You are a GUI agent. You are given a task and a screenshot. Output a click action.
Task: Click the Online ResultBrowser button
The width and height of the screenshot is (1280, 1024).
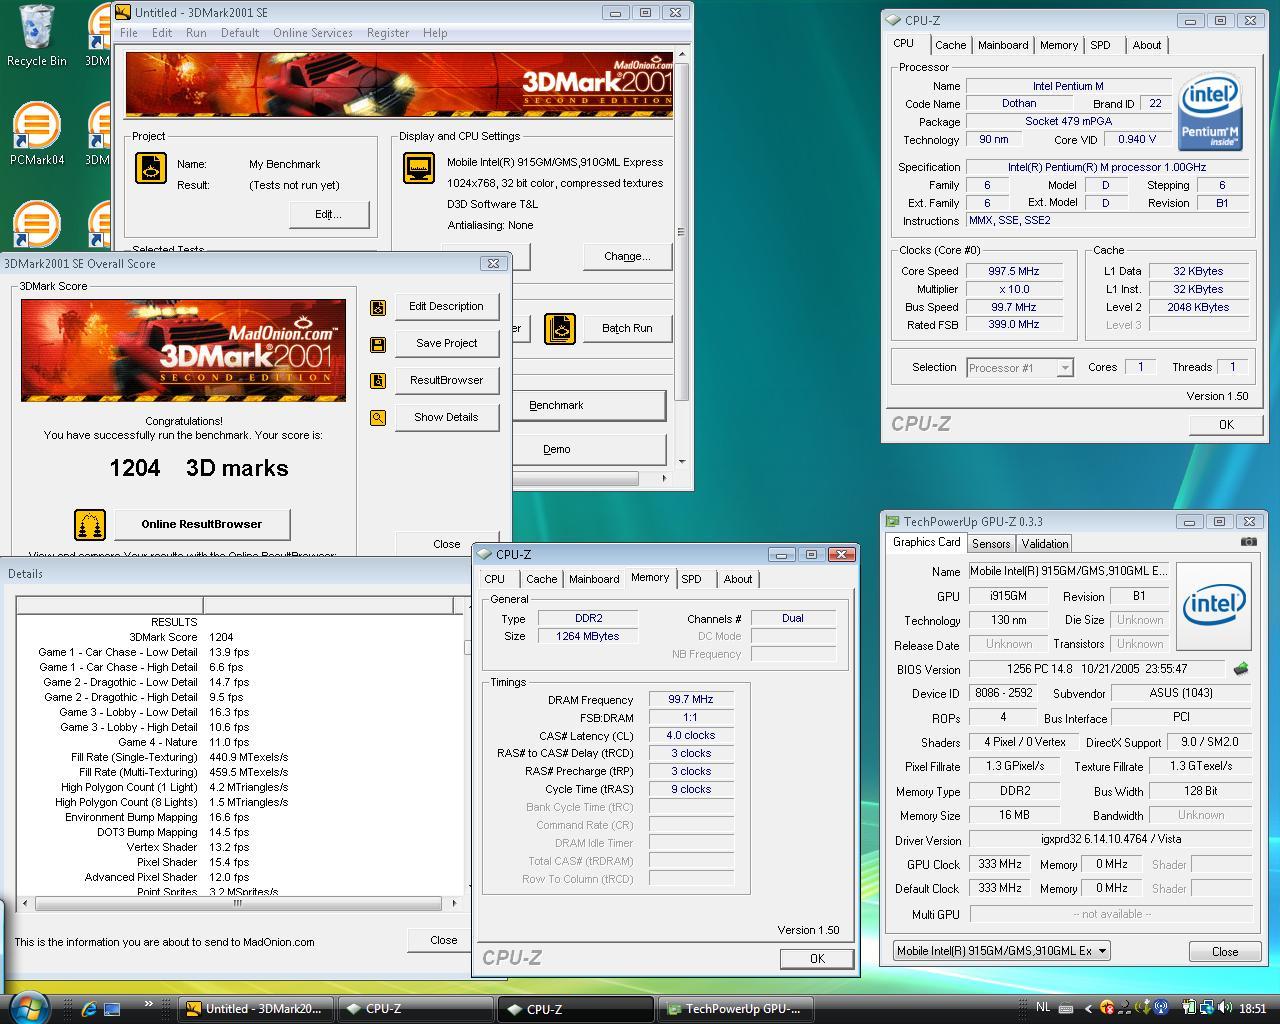point(202,524)
